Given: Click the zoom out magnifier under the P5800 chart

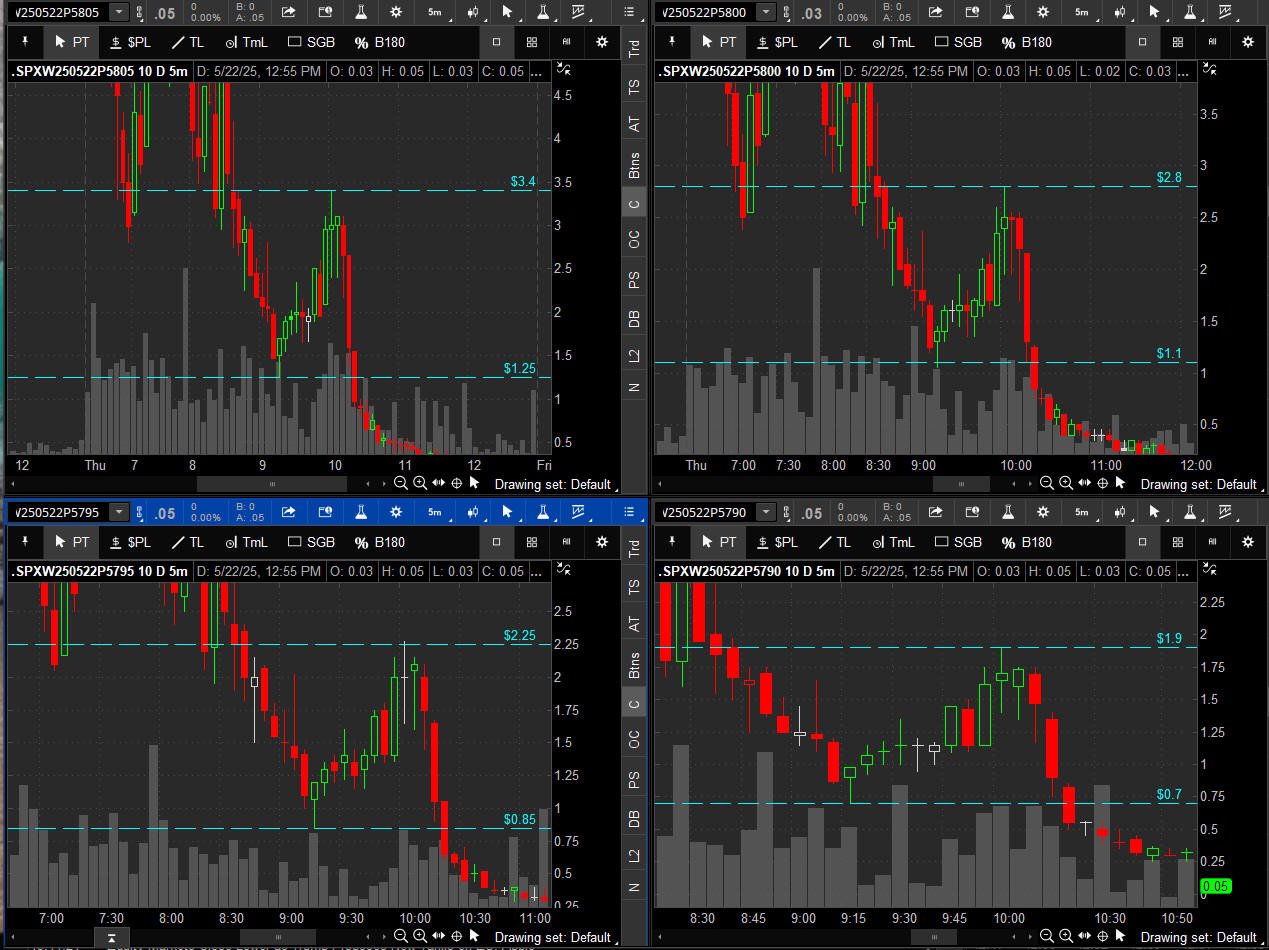Looking at the screenshot, I should pyautogui.click(x=1046, y=484).
